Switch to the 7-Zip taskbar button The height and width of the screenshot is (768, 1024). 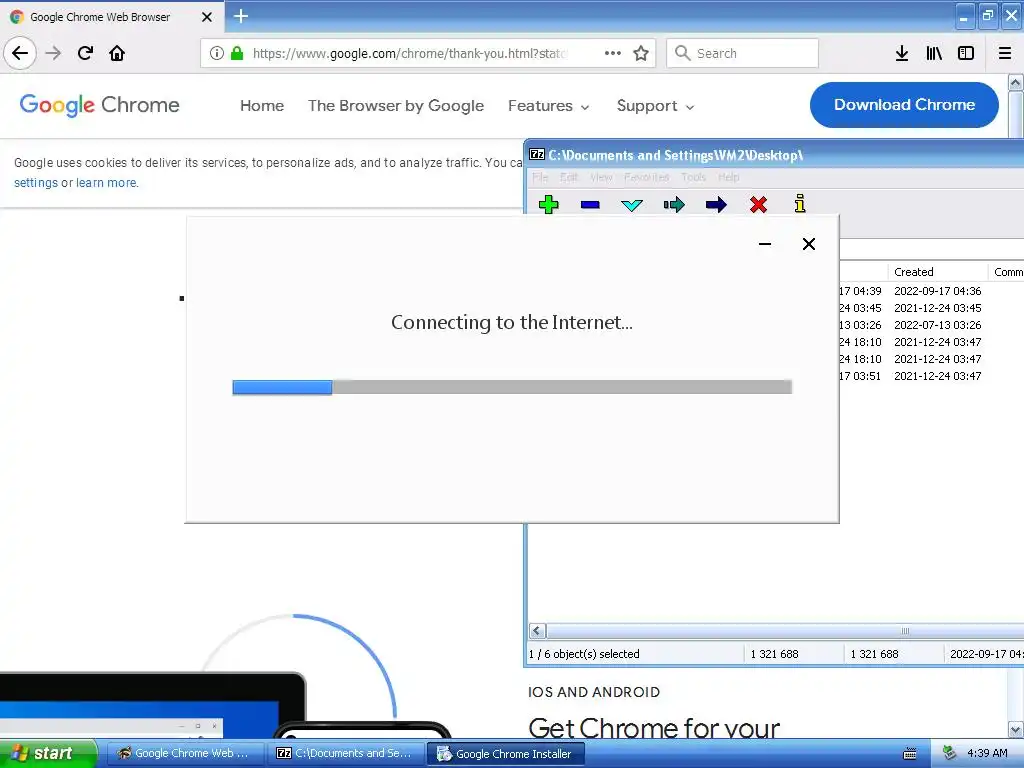tap(345, 753)
